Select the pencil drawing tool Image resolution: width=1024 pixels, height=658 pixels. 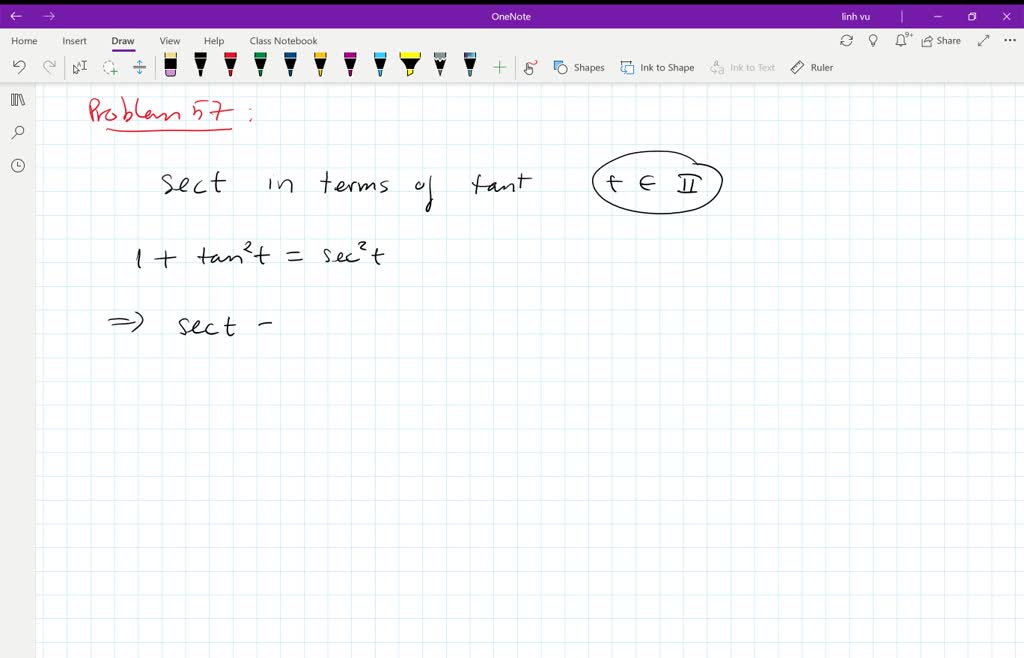(438, 66)
